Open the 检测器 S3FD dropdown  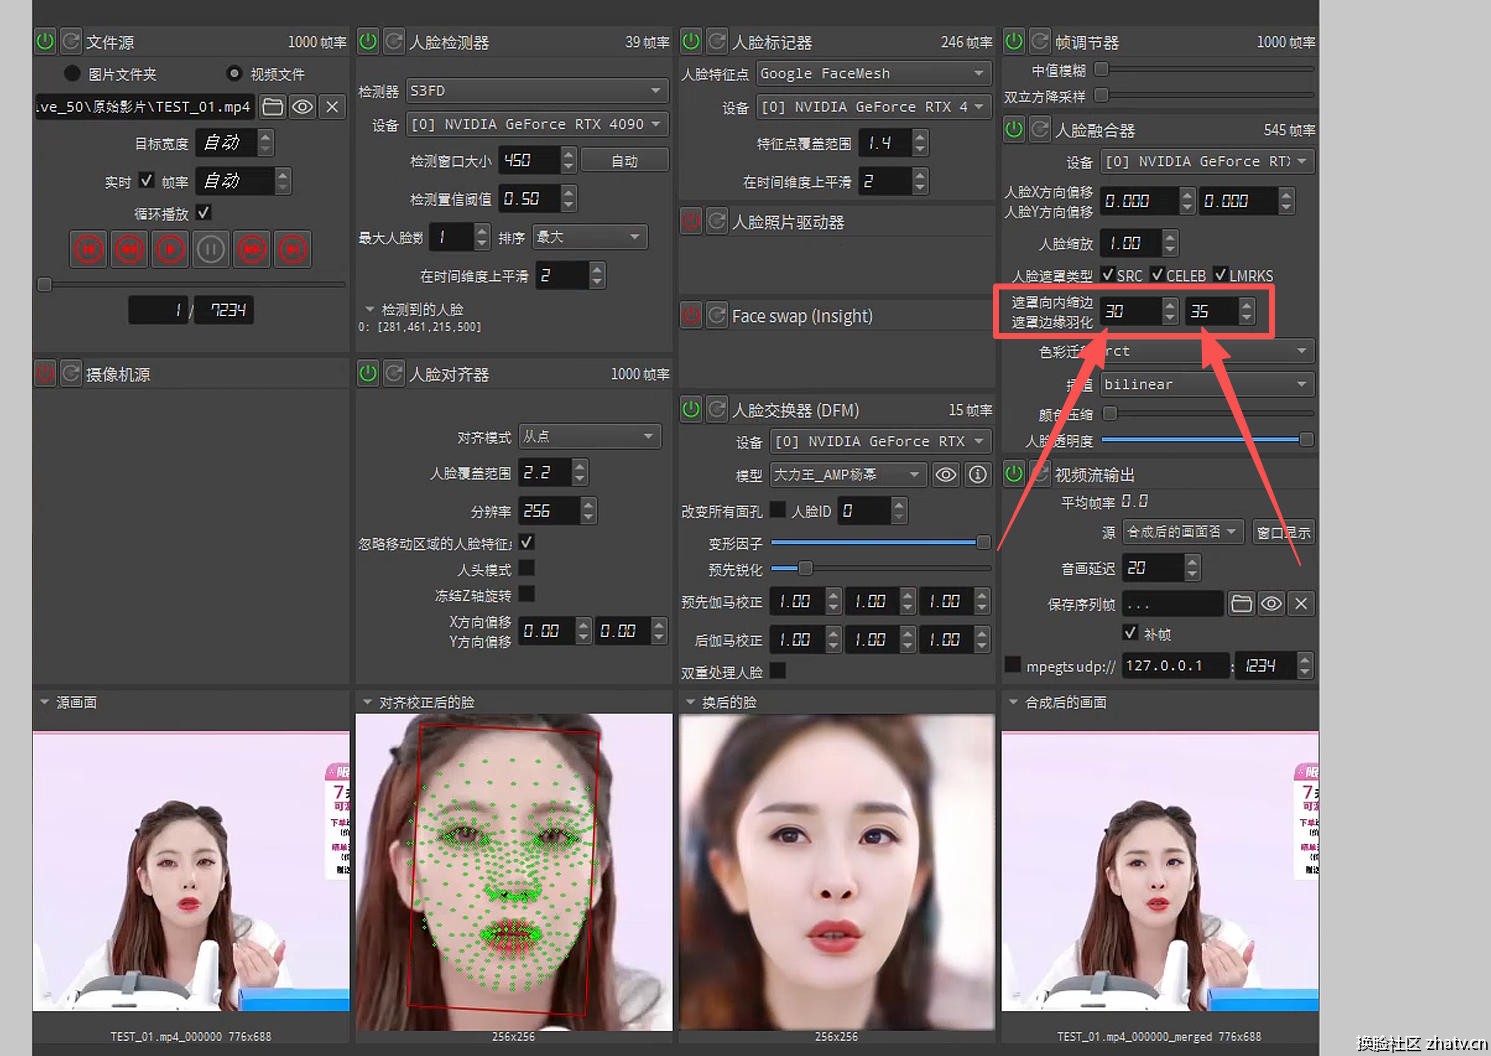click(537, 91)
